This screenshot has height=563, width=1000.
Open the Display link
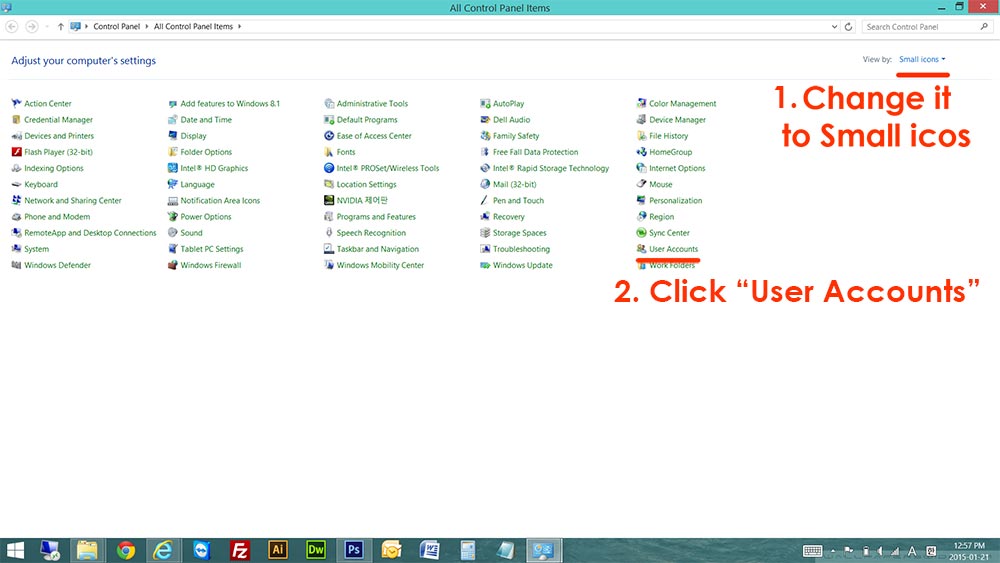click(193, 136)
